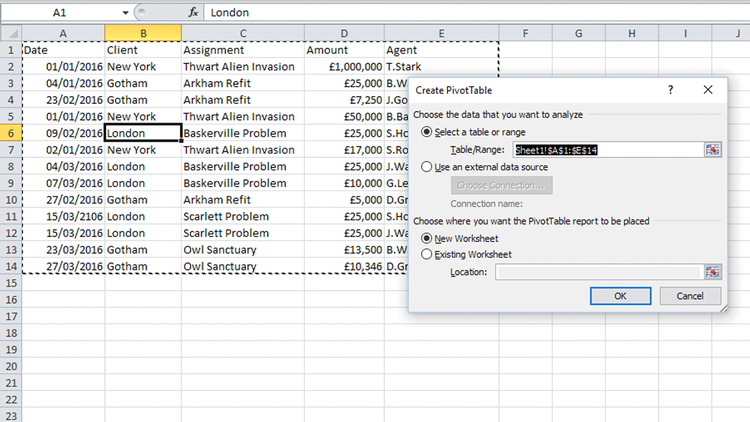Click the Select All corner of grid
This screenshot has height=422, width=750.
click(11, 33)
